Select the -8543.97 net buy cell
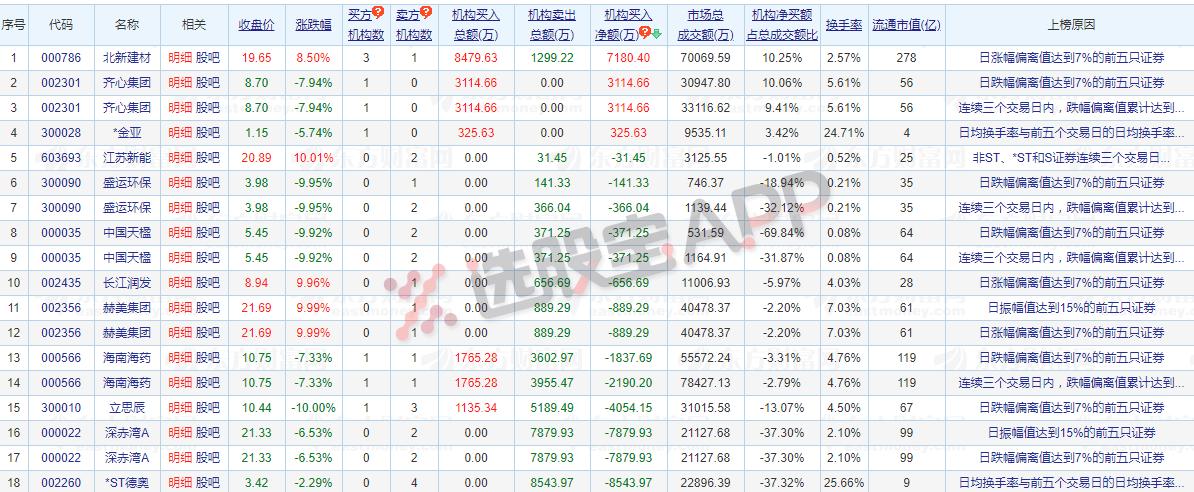This screenshot has width=1194, height=492. [628, 482]
